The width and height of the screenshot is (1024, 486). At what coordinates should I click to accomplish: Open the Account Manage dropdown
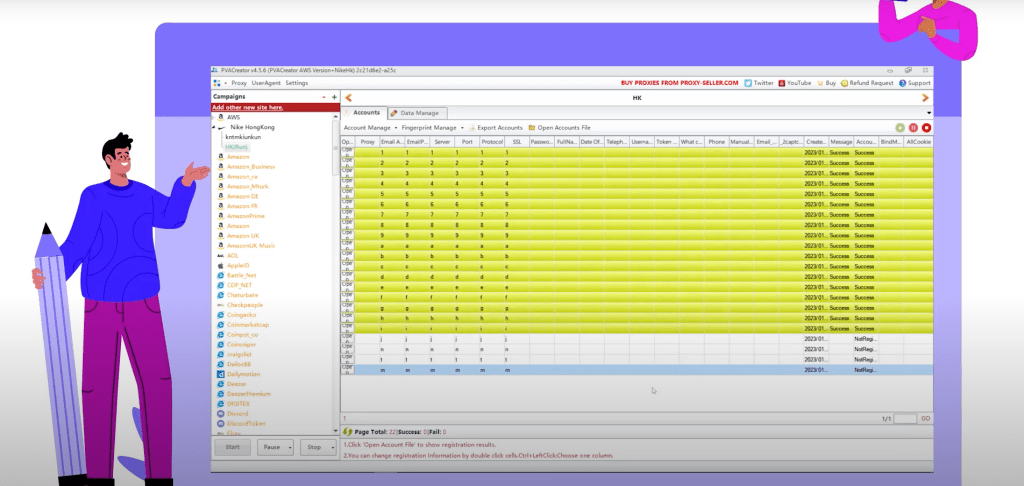click(369, 128)
